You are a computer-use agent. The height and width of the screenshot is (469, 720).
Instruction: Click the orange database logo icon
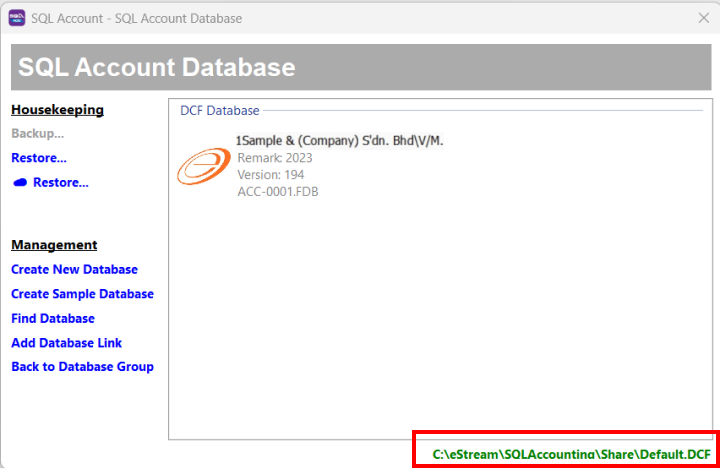click(203, 166)
